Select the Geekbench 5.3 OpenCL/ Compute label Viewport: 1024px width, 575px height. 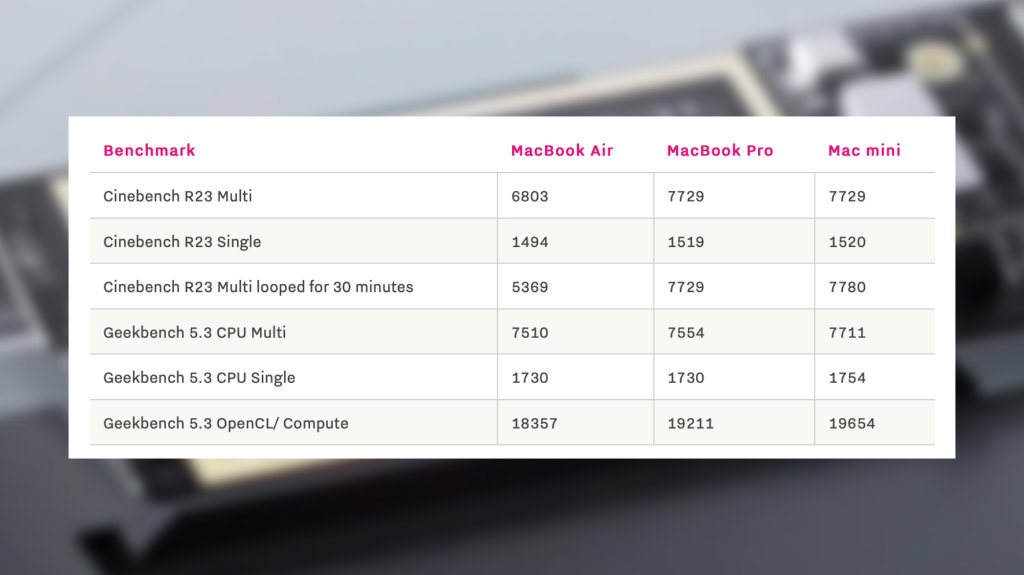click(226, 423)
